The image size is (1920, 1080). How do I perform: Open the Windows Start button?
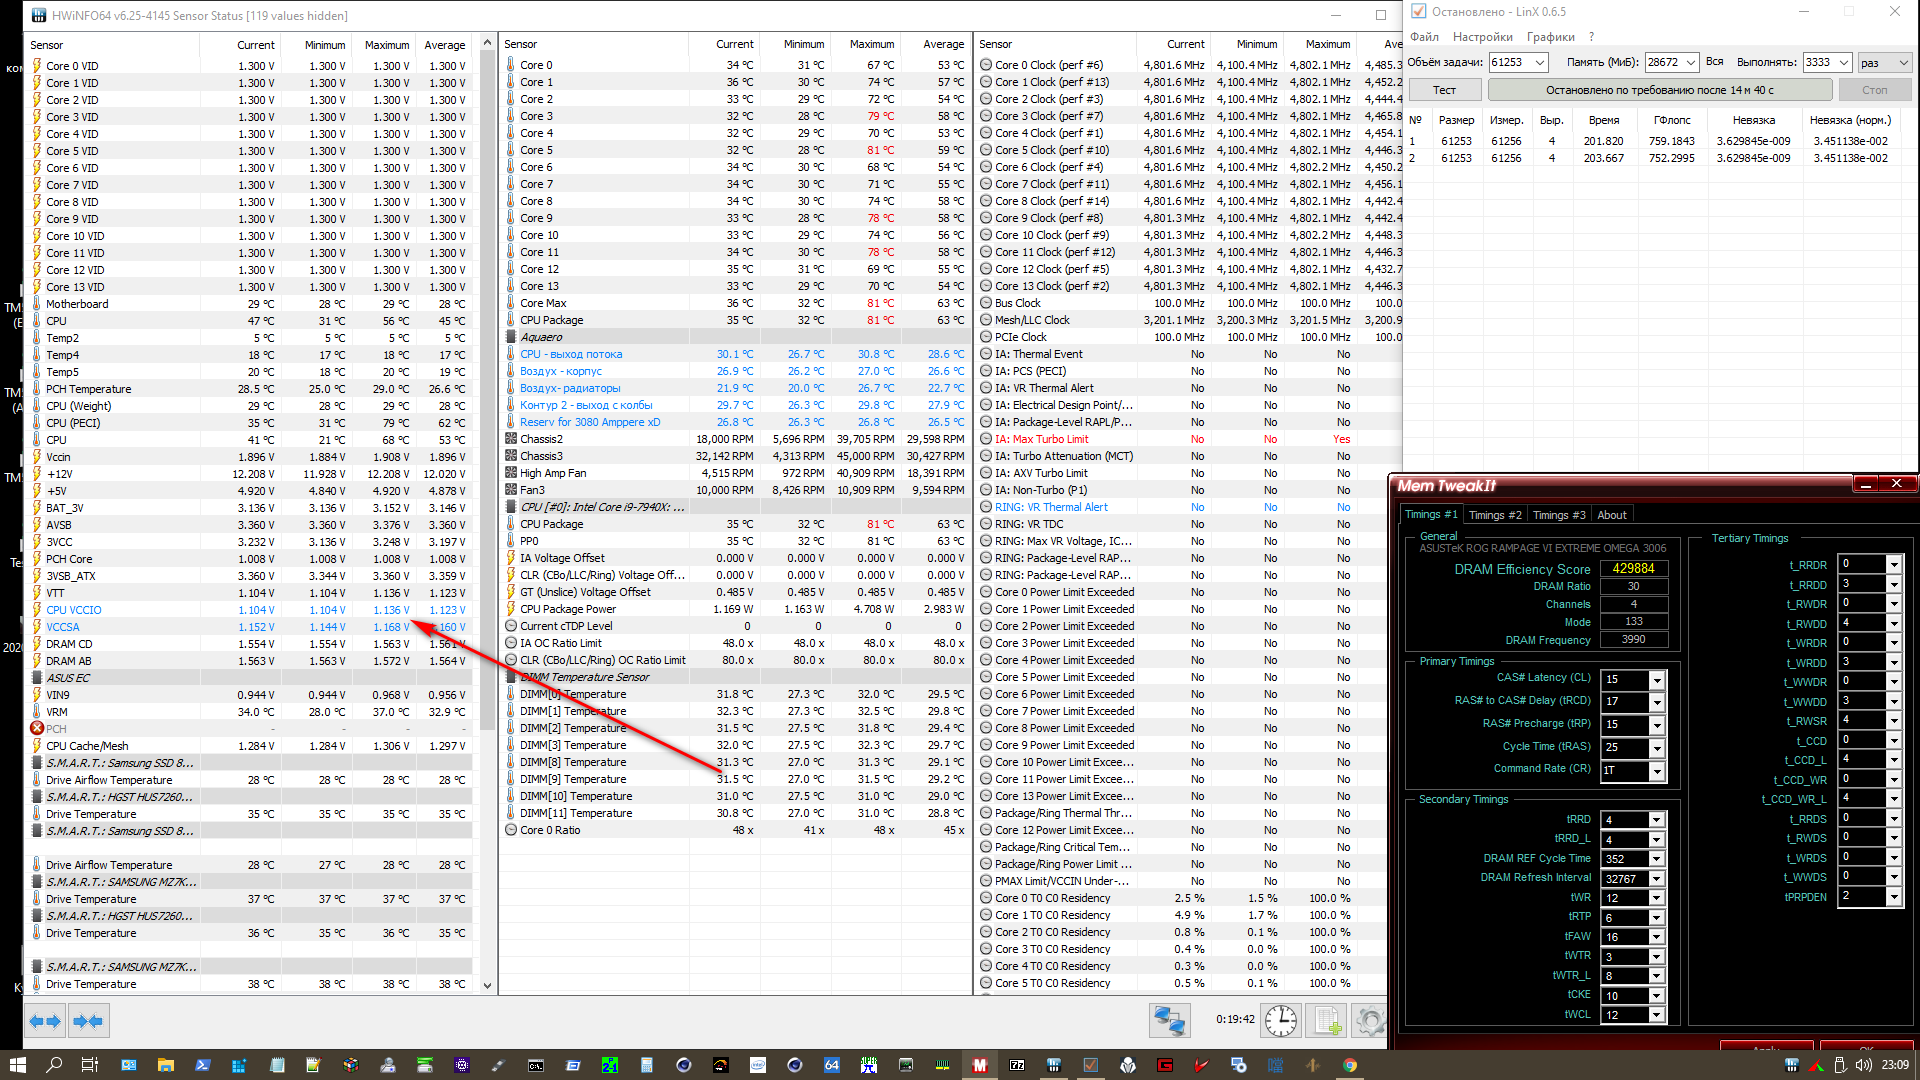tap(17, 1065)
